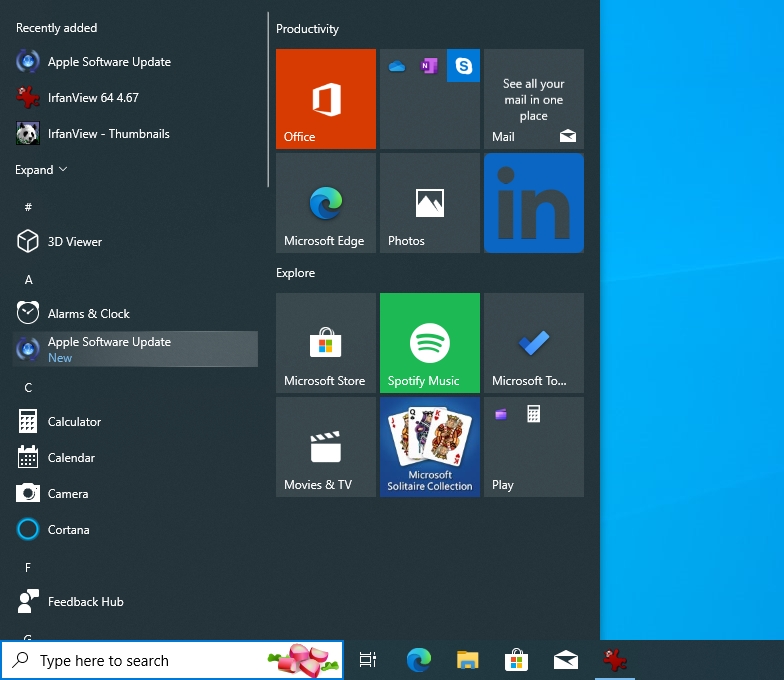784x680 pixels.
Task: Click the C letter header in app list
Action: (x=28, y=388)
